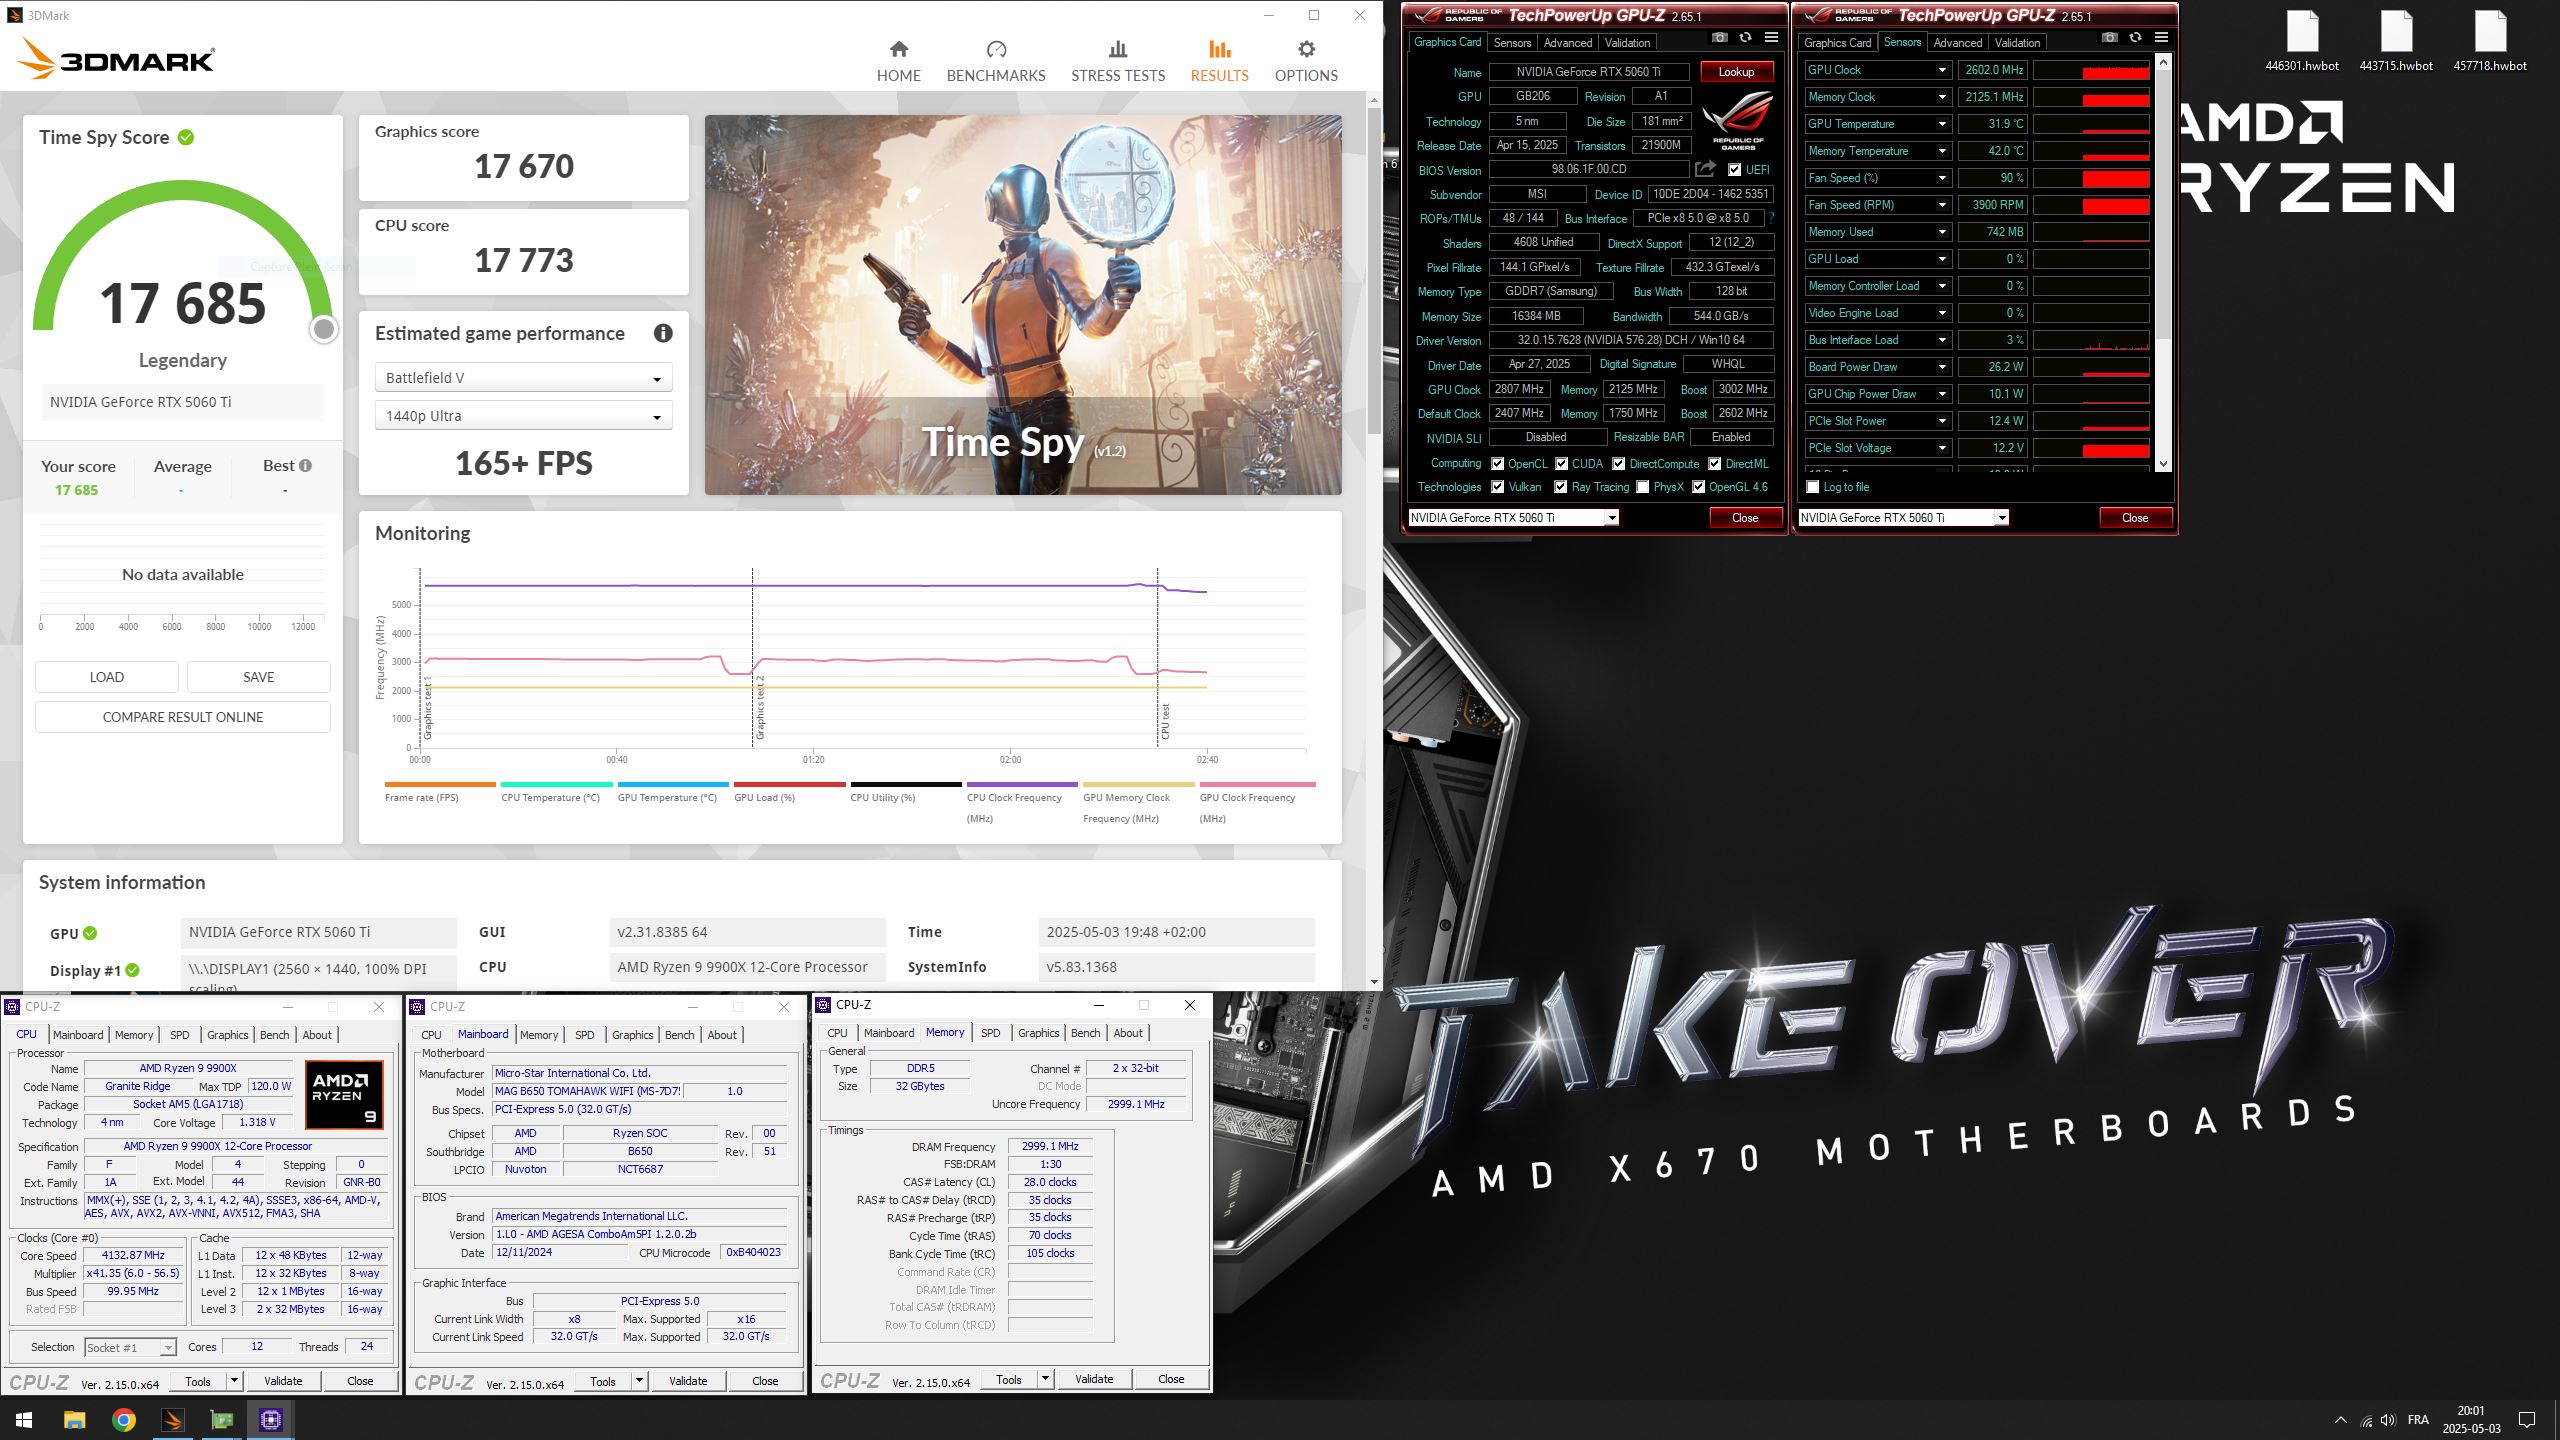Click the SAVE button in 3DMark
The height and width of the screenshot is (1440, 2560).
click(x=258, y=677)
